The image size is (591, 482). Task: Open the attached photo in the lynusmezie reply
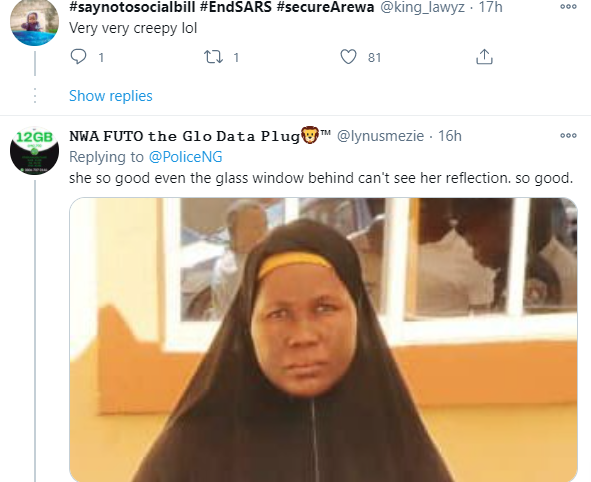tap(323, 340)
